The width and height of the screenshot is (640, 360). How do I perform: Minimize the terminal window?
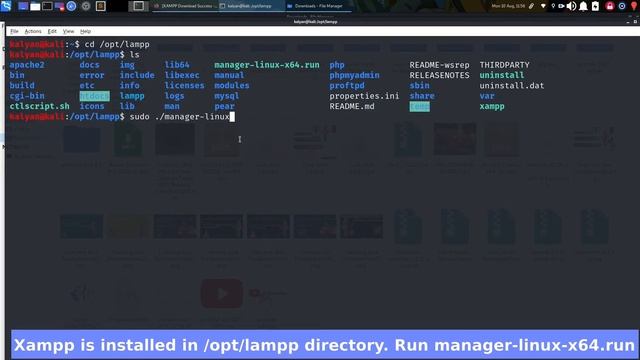click(x=628, y=22)
